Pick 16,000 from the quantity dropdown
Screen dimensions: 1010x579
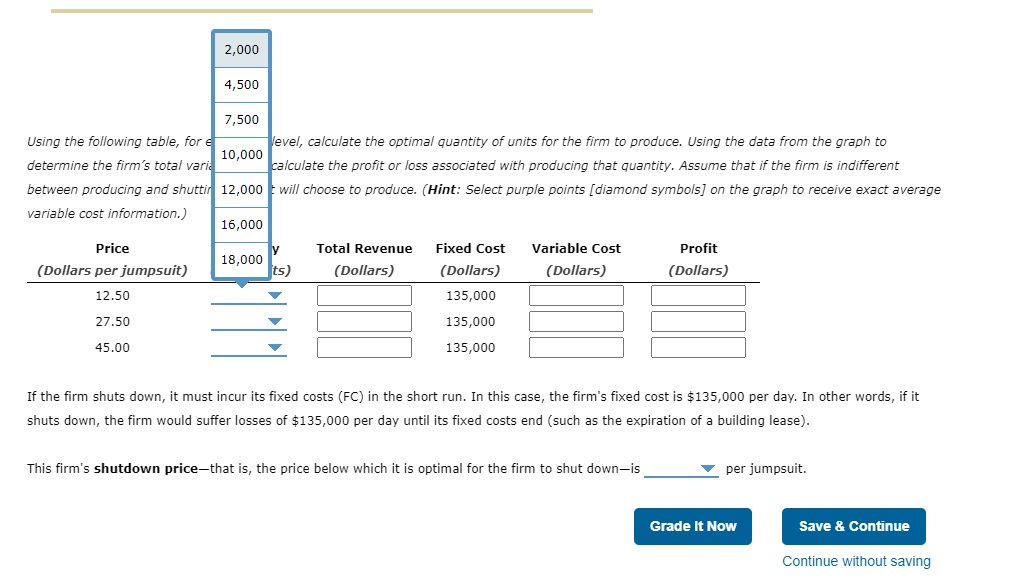[x=241, y=224]
